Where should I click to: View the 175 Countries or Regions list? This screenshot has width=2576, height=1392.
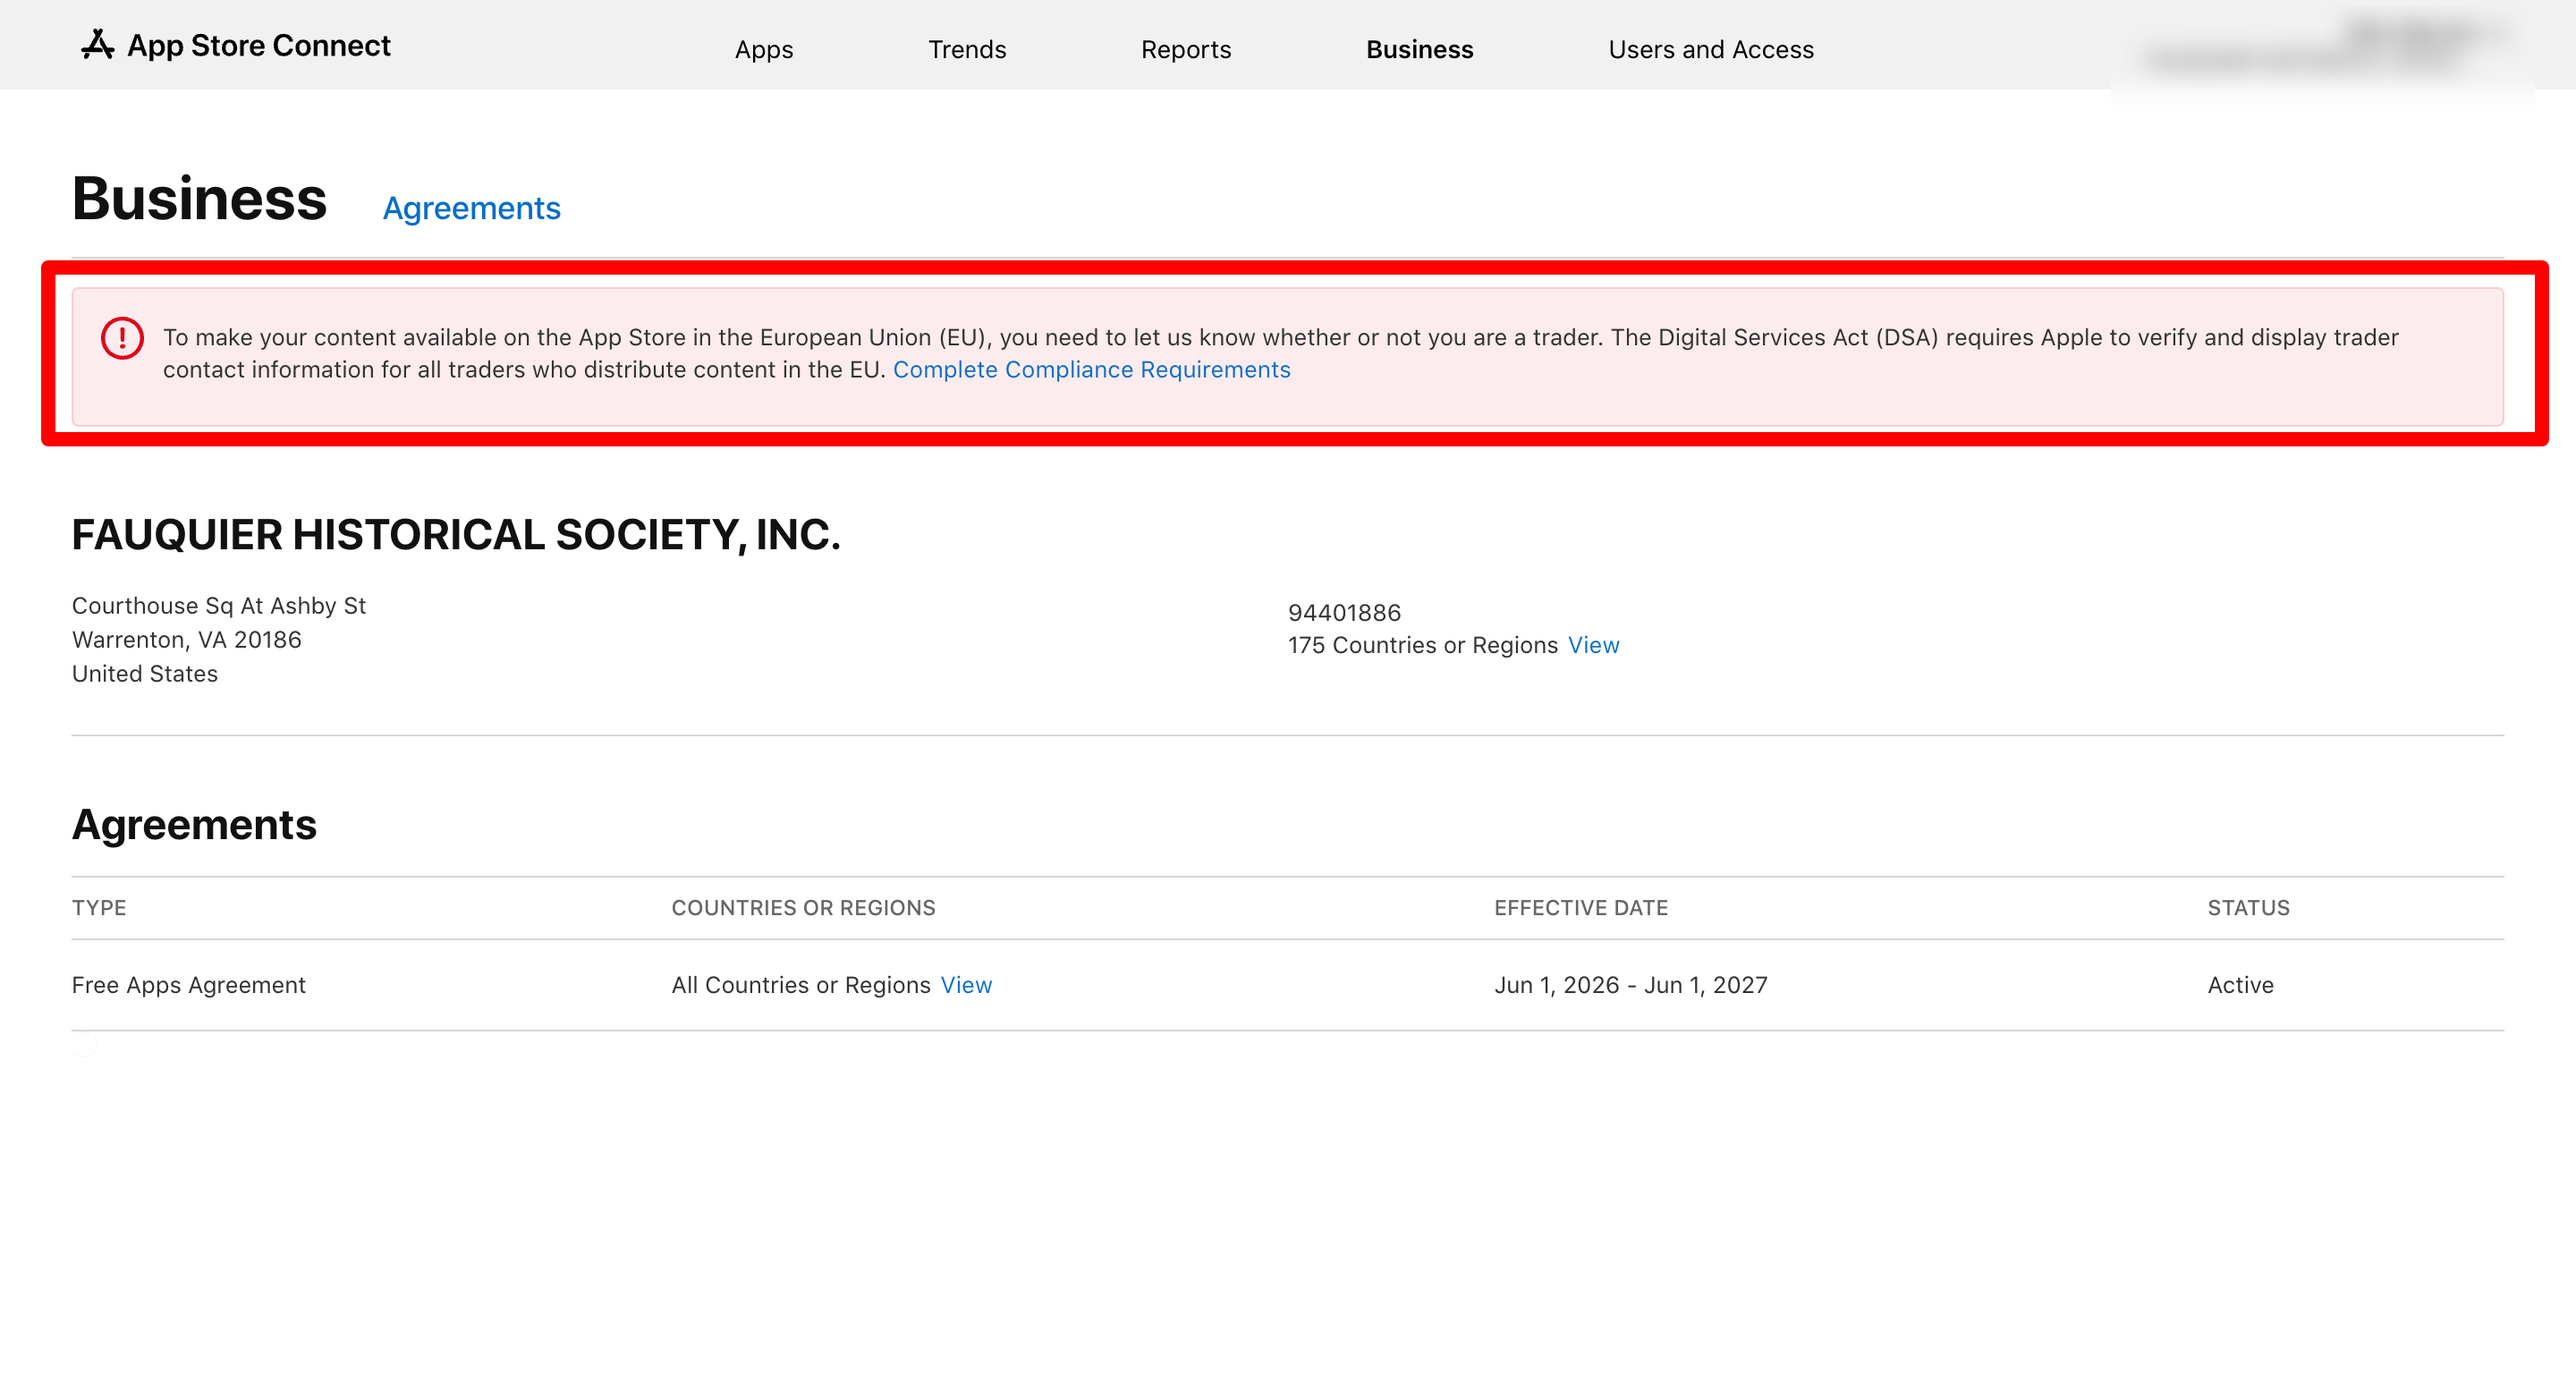[x=1593, y=645]
